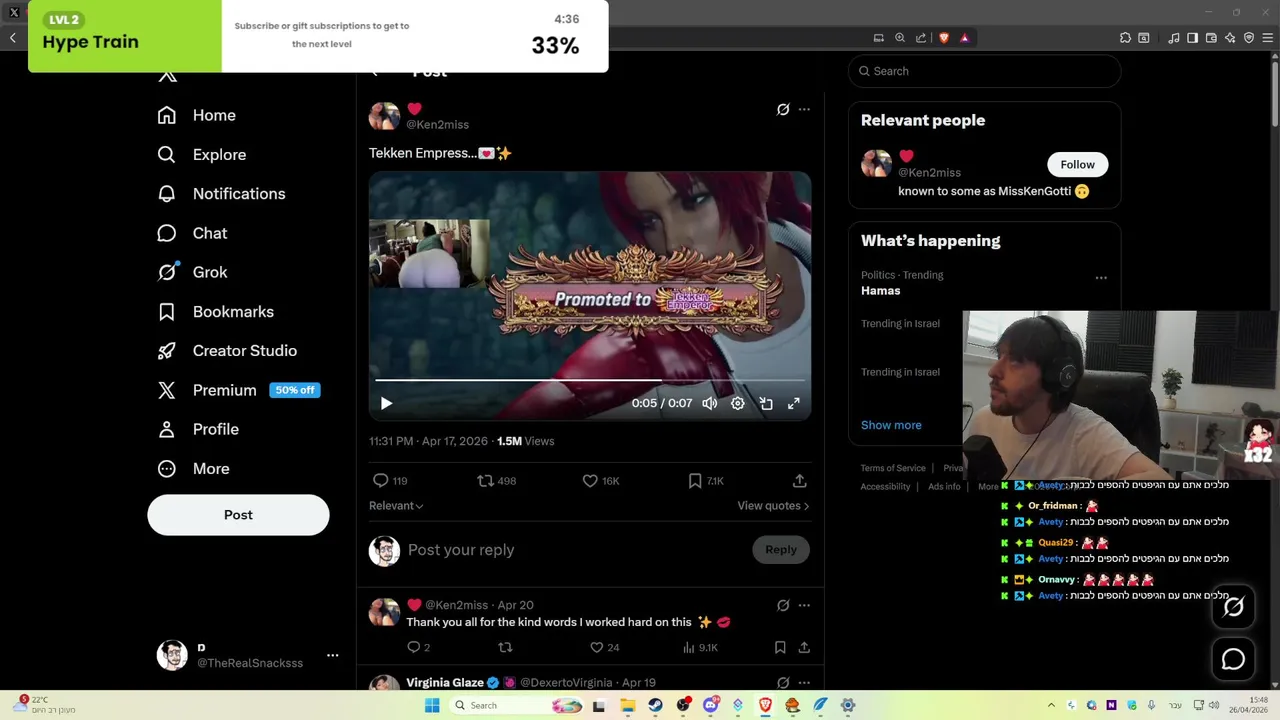Viewport: 1280px width, 720px height.
Task: Click the Grok icon on main post
Action: 783,109
